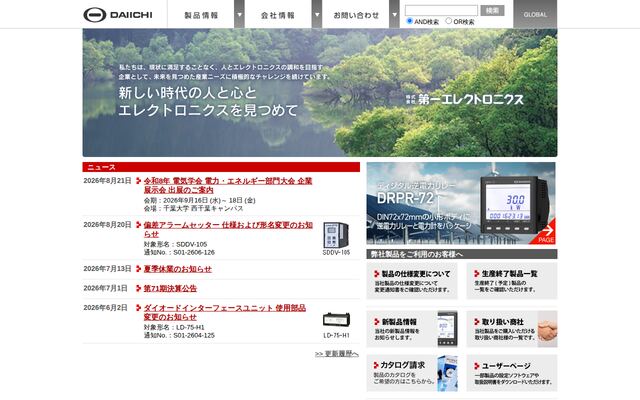640x400 pixels.
Task: Click the catalog image in カタログ請求
Action: click(447, 373)
